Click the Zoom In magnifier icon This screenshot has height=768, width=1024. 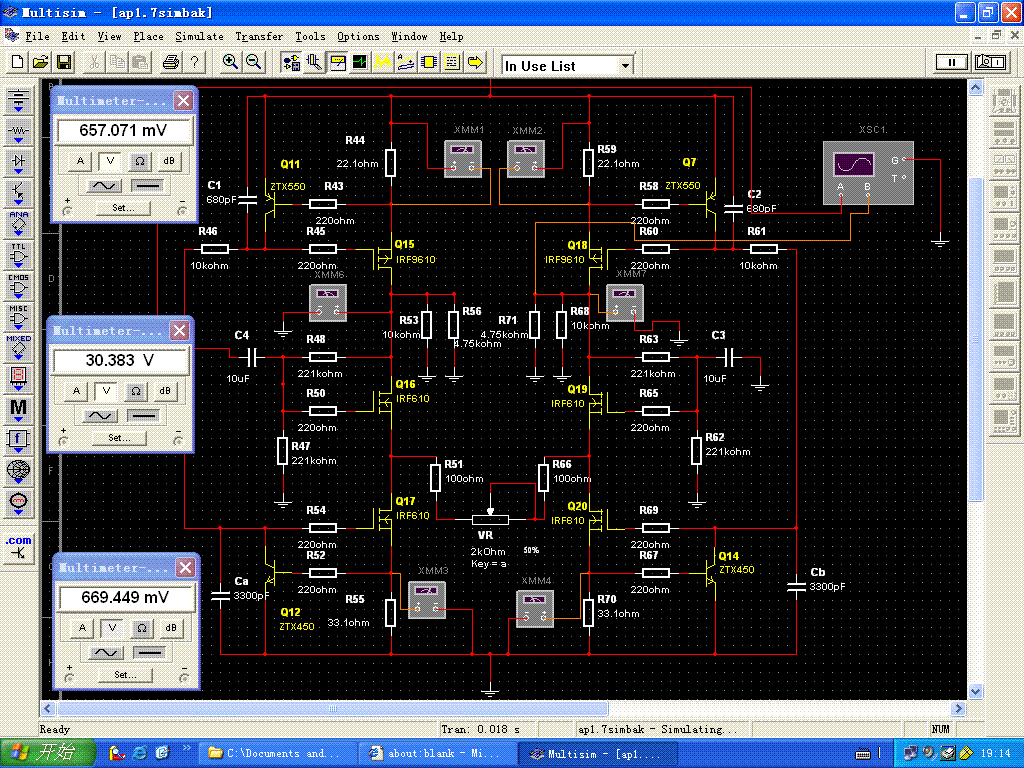coord(230,62)
